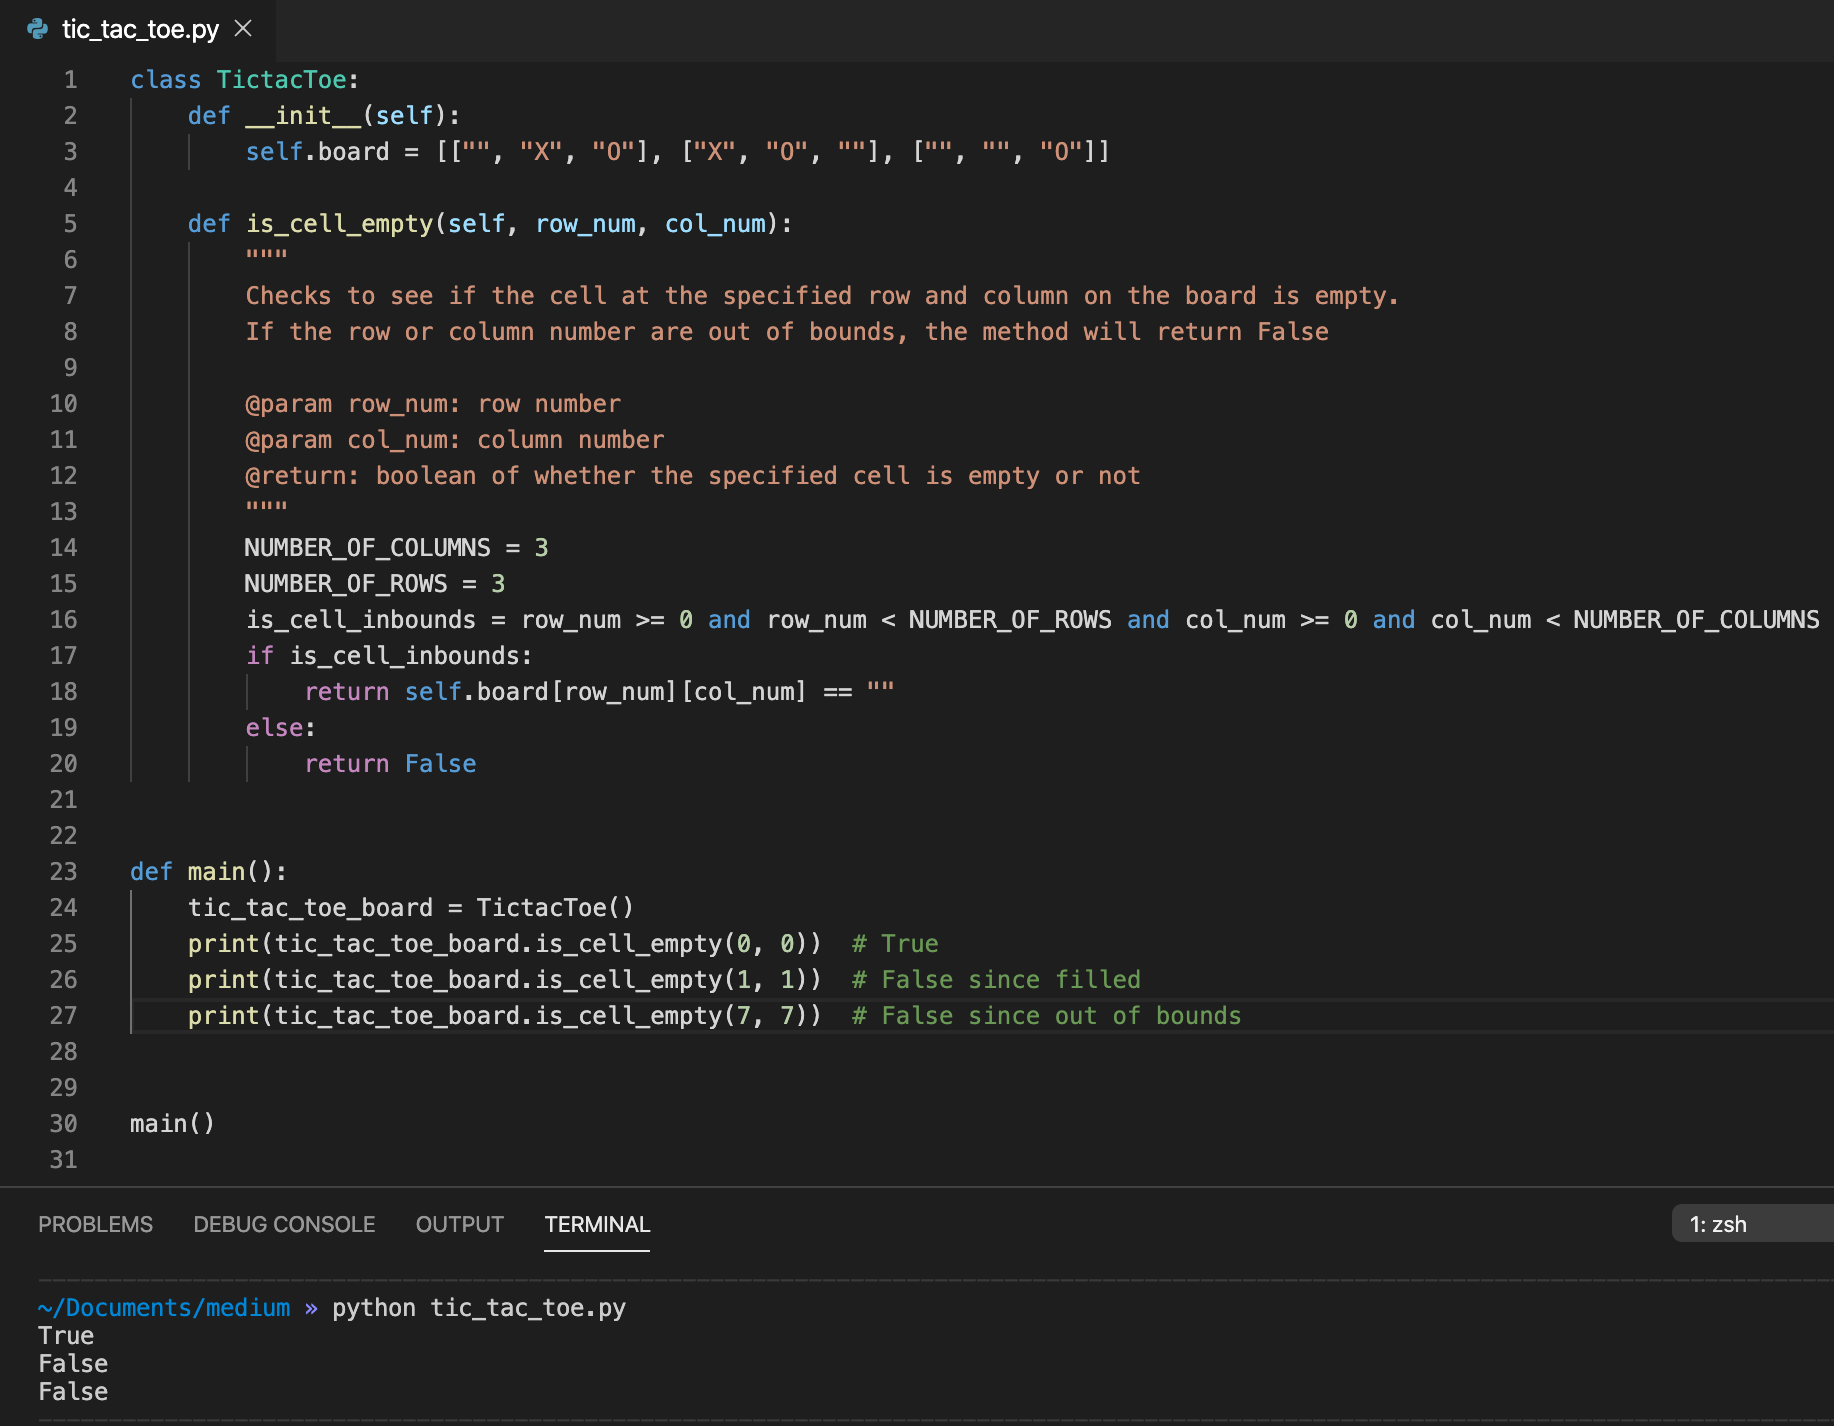
Task: Click the main() call on line 30
Action: click(172, 1123)
